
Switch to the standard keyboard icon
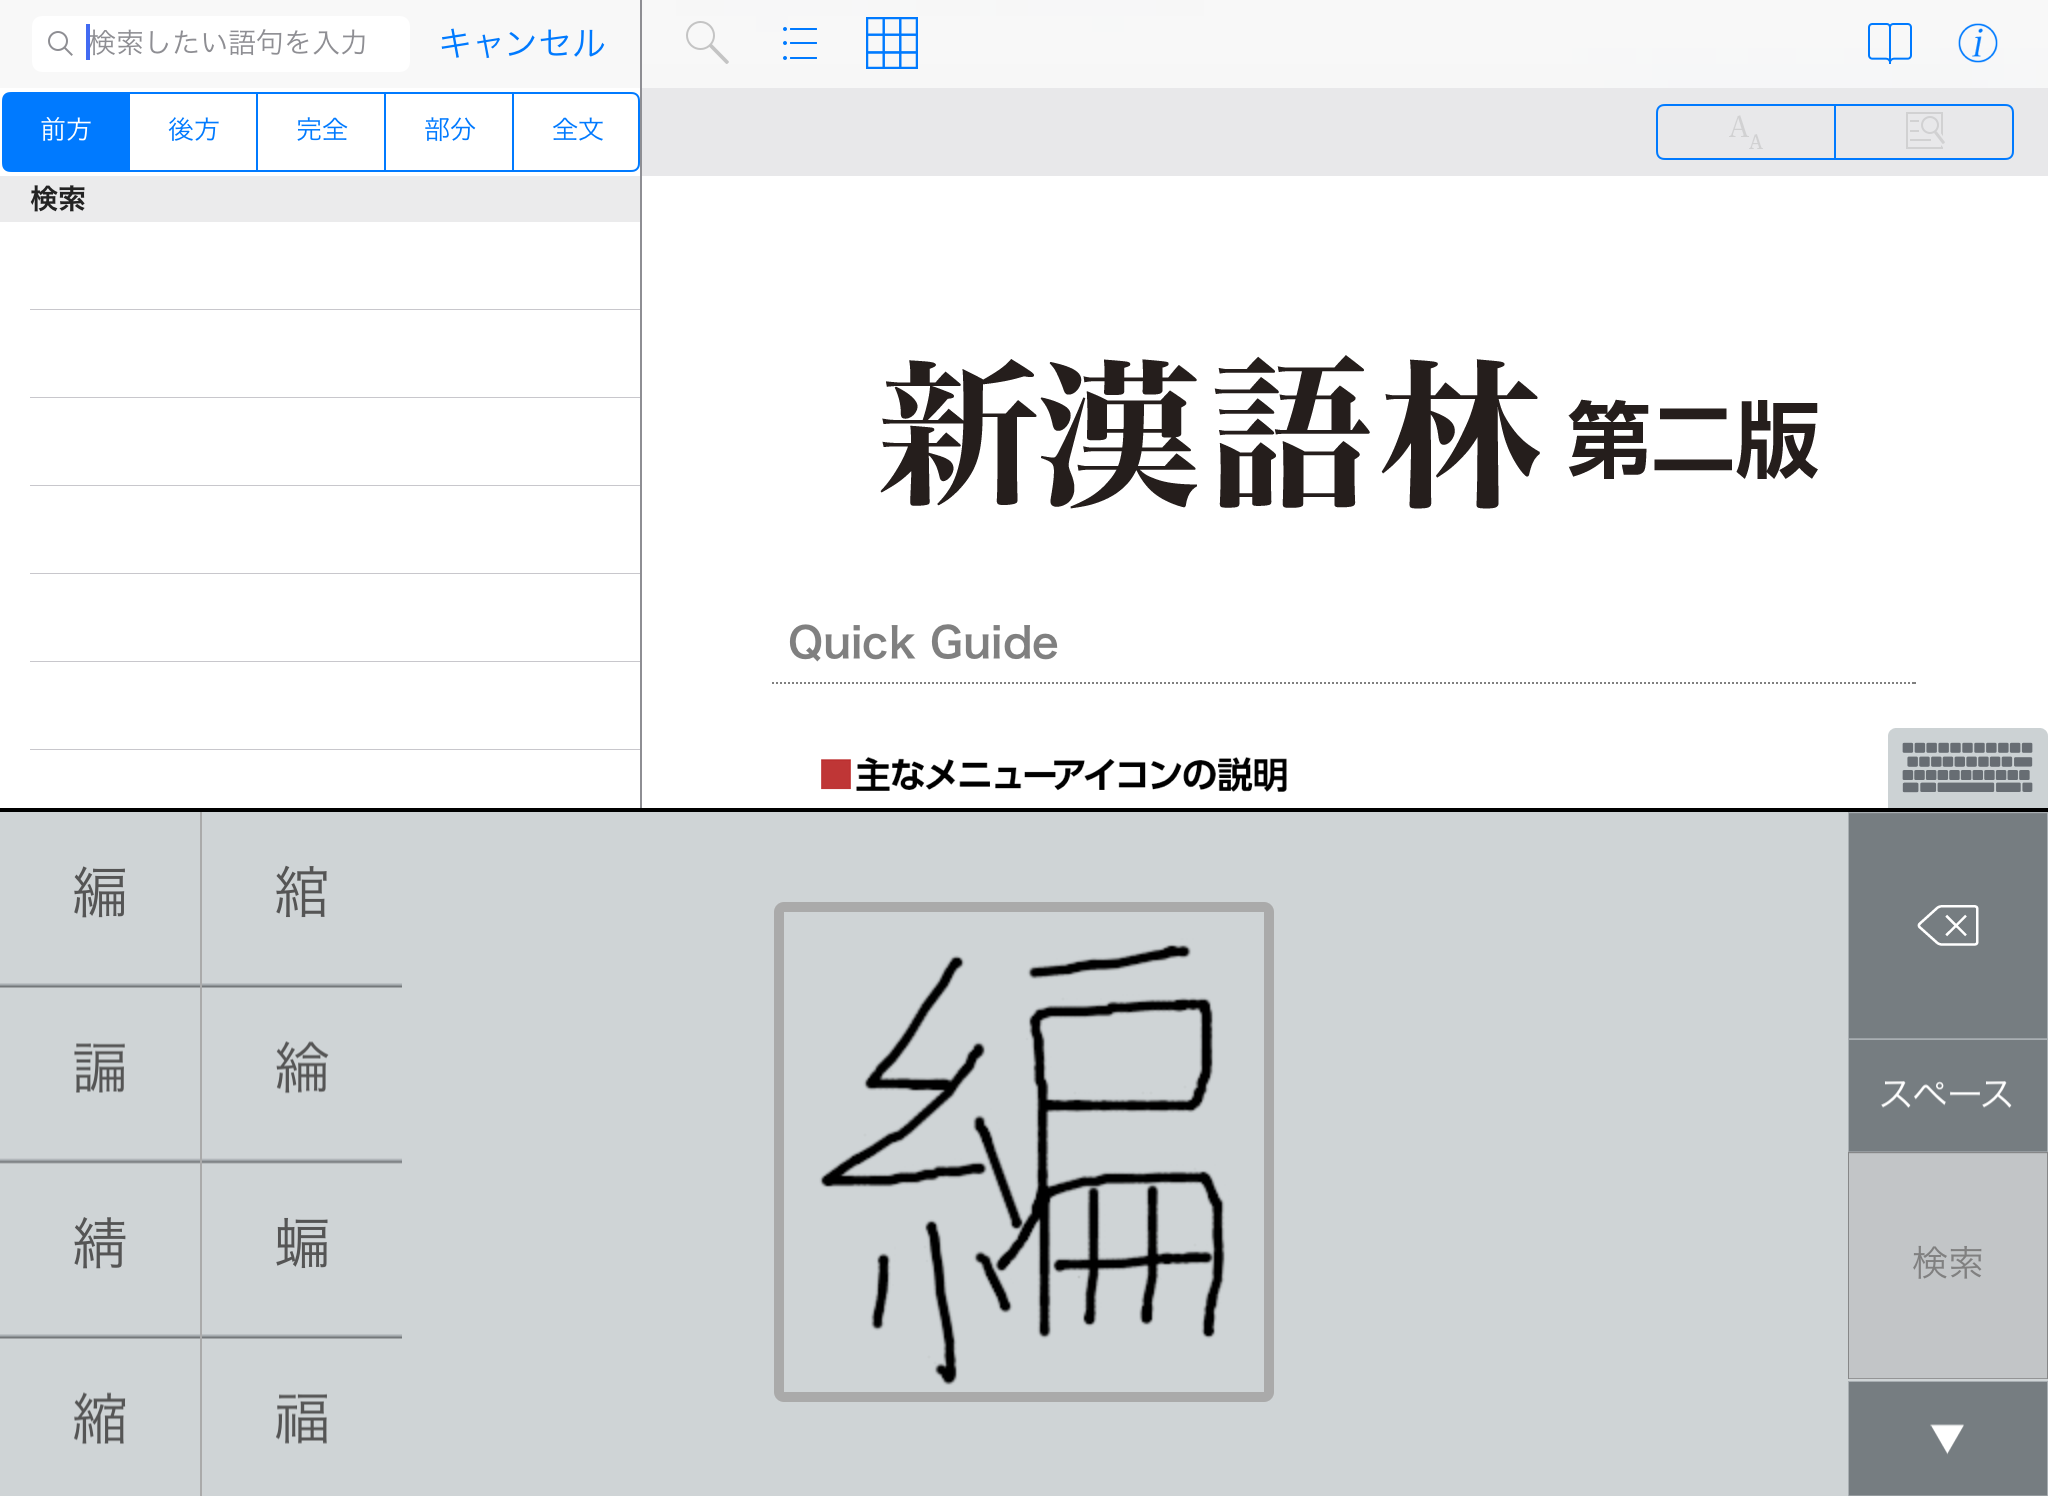pyautogui.click(x=1966, y=768)
